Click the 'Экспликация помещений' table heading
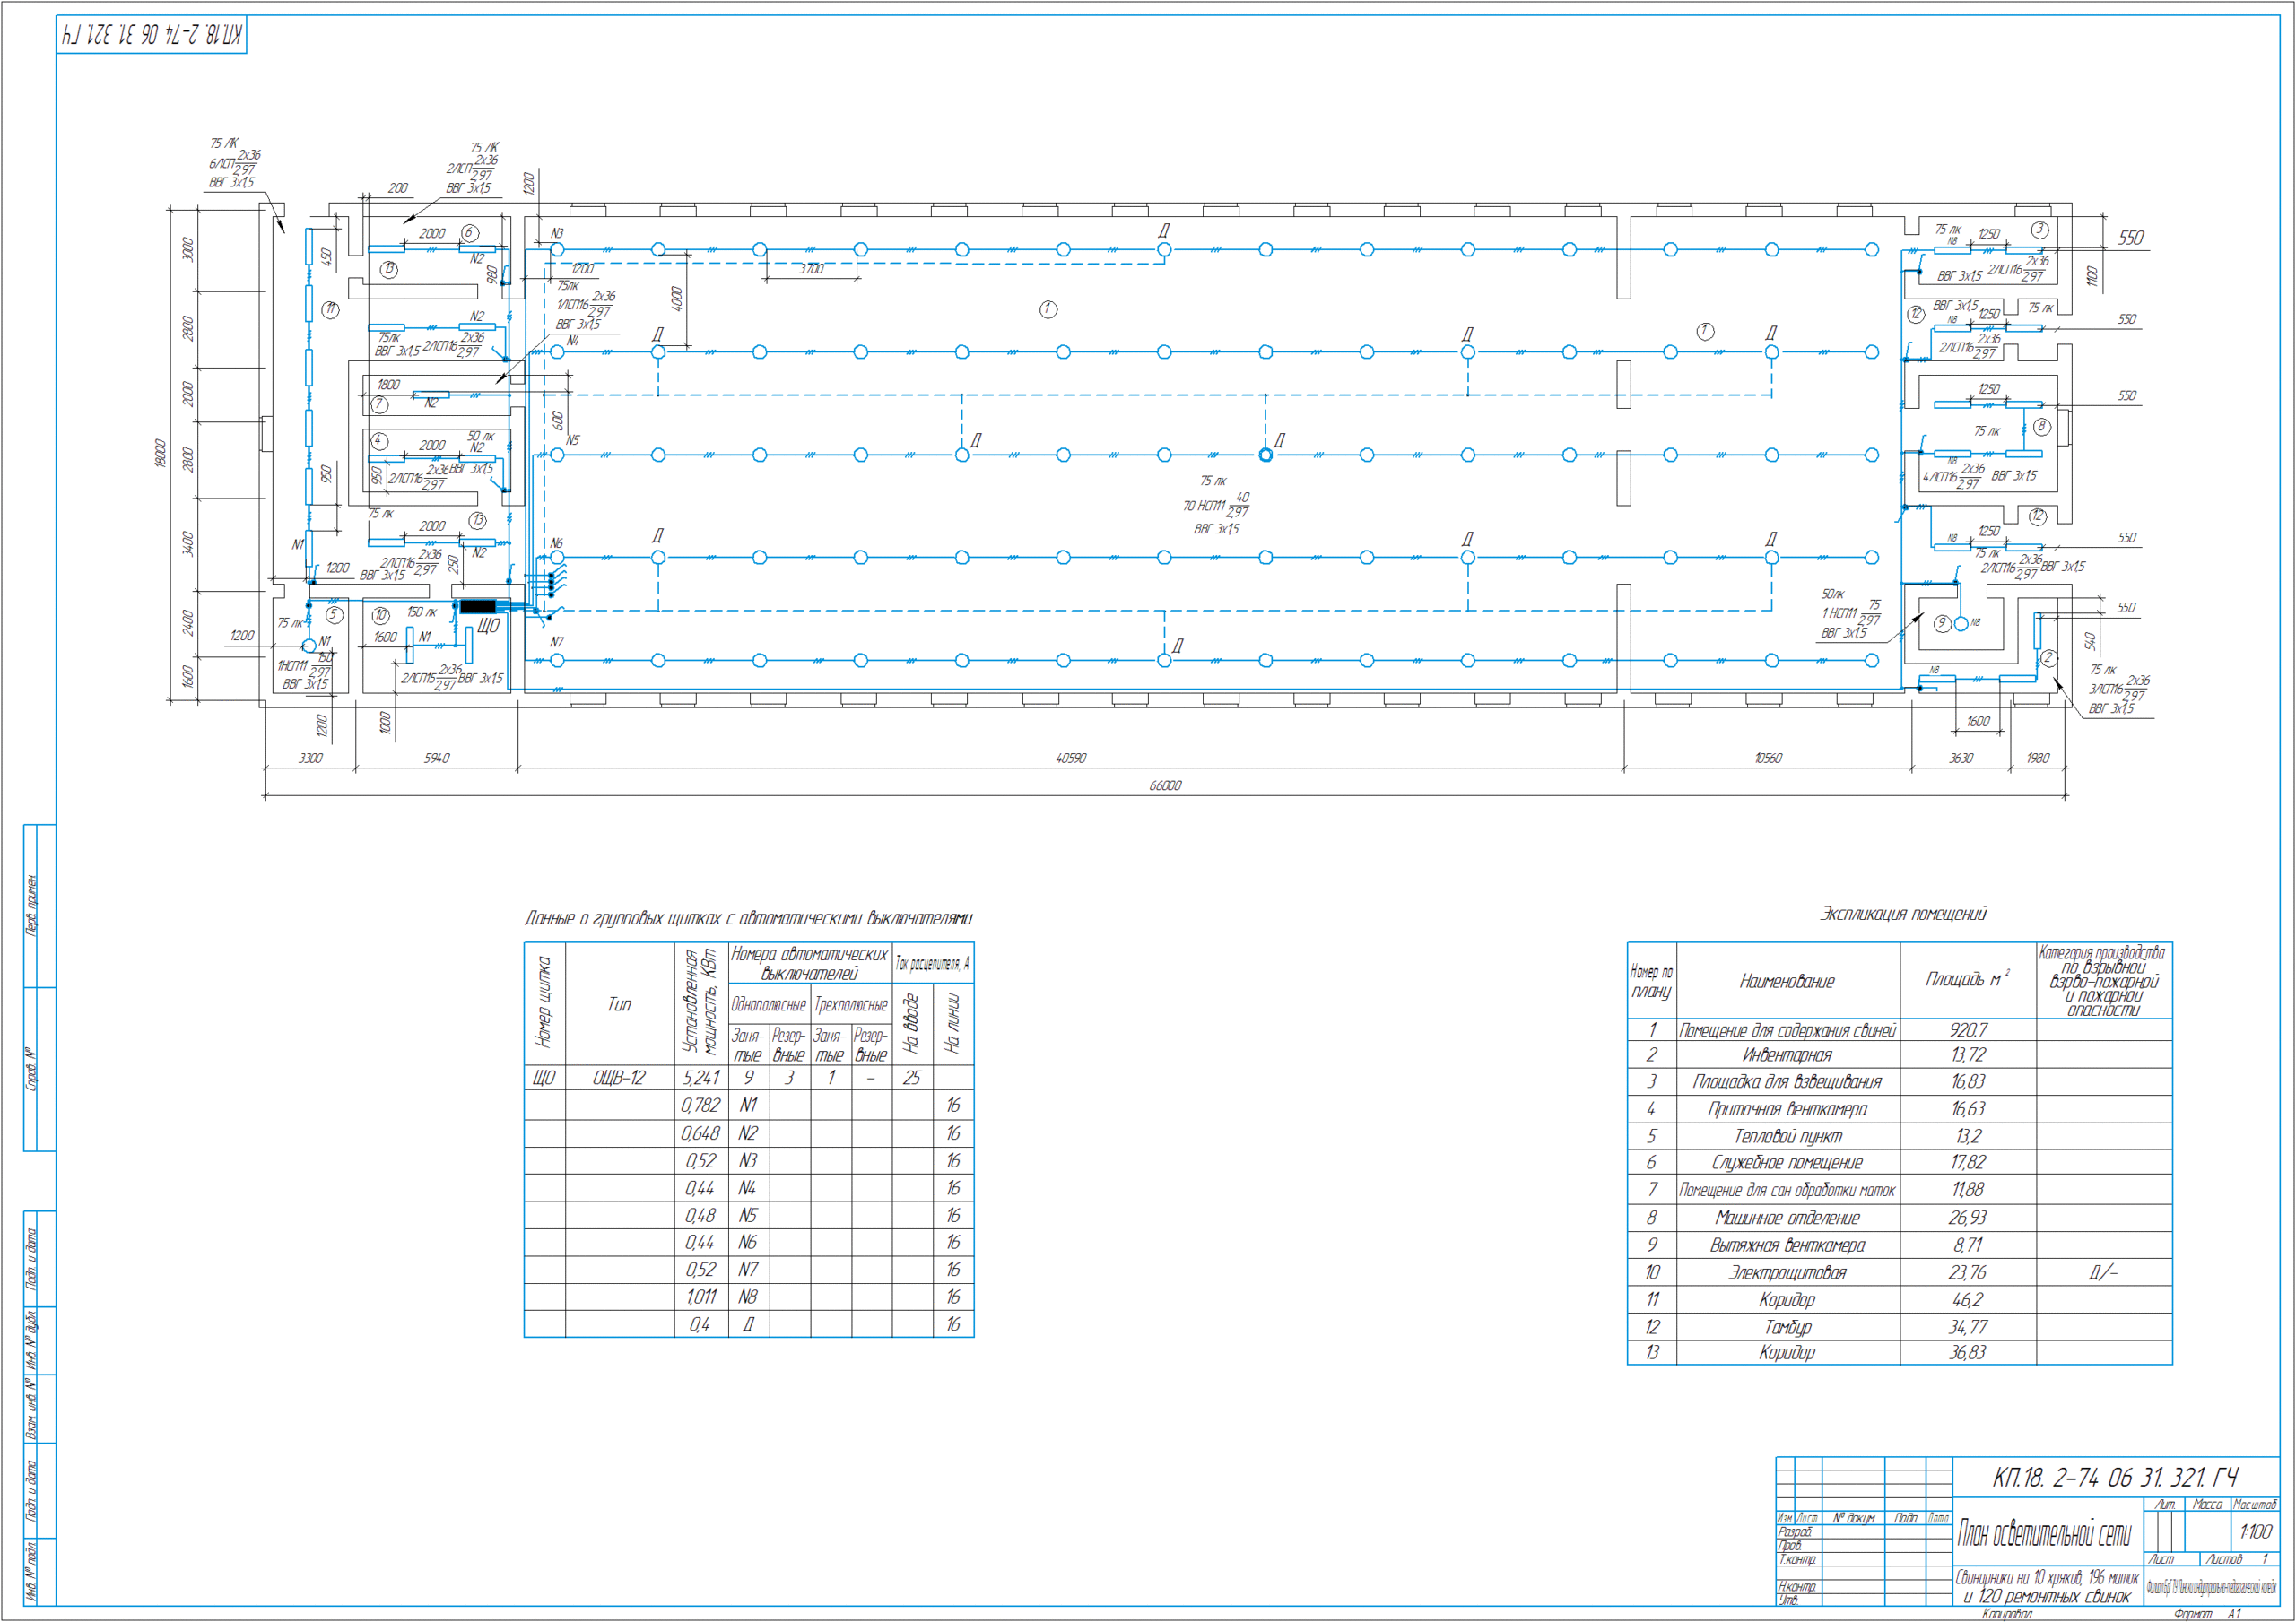 [1902, 913]
